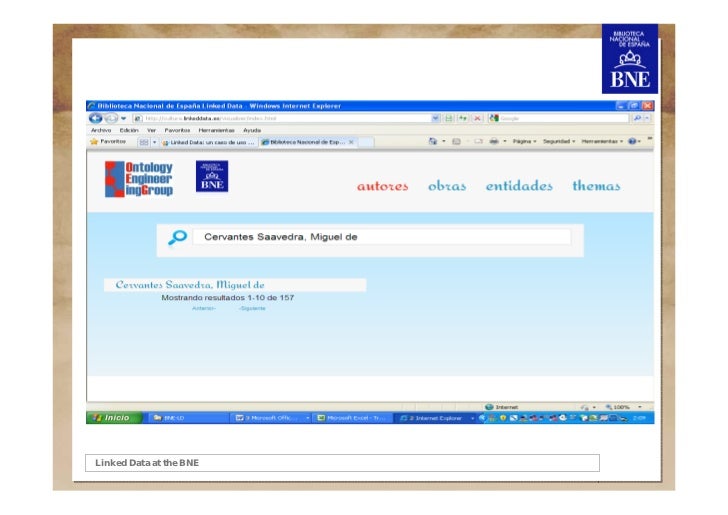Screen dimensions: 728x515
Task: Stop loading with the red X icon
Action: point(477,118)
